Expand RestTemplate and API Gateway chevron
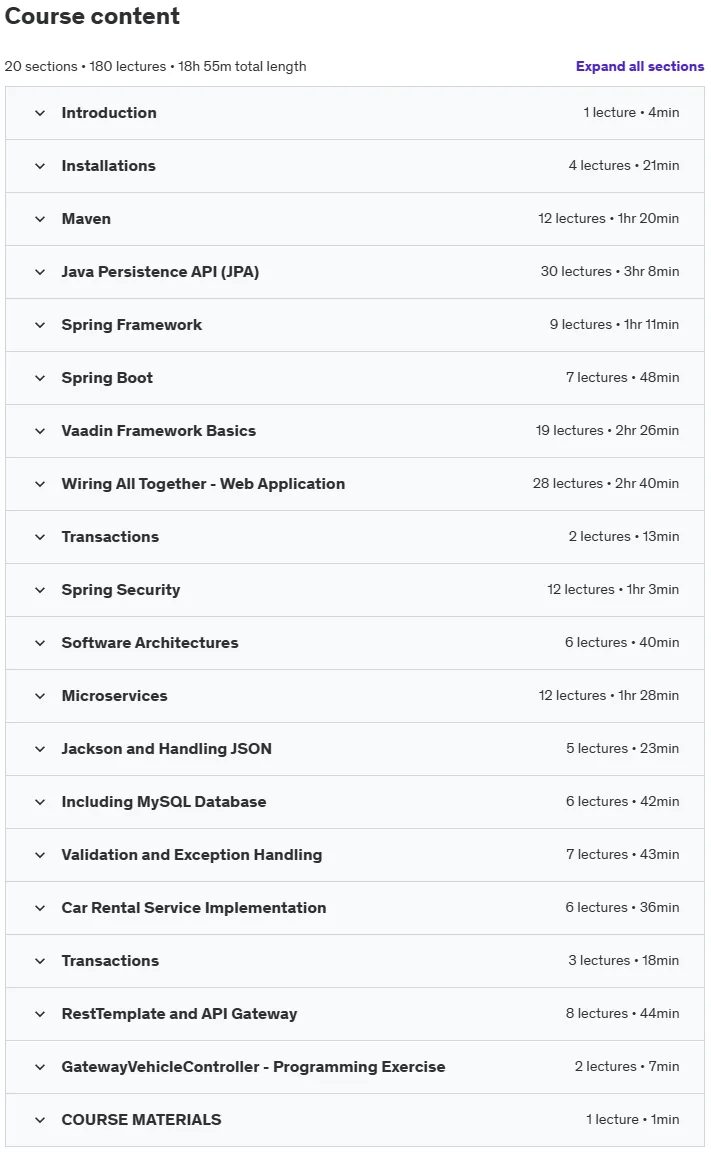The height and width of the screenshot is (1152, 711). point(40,1014)
